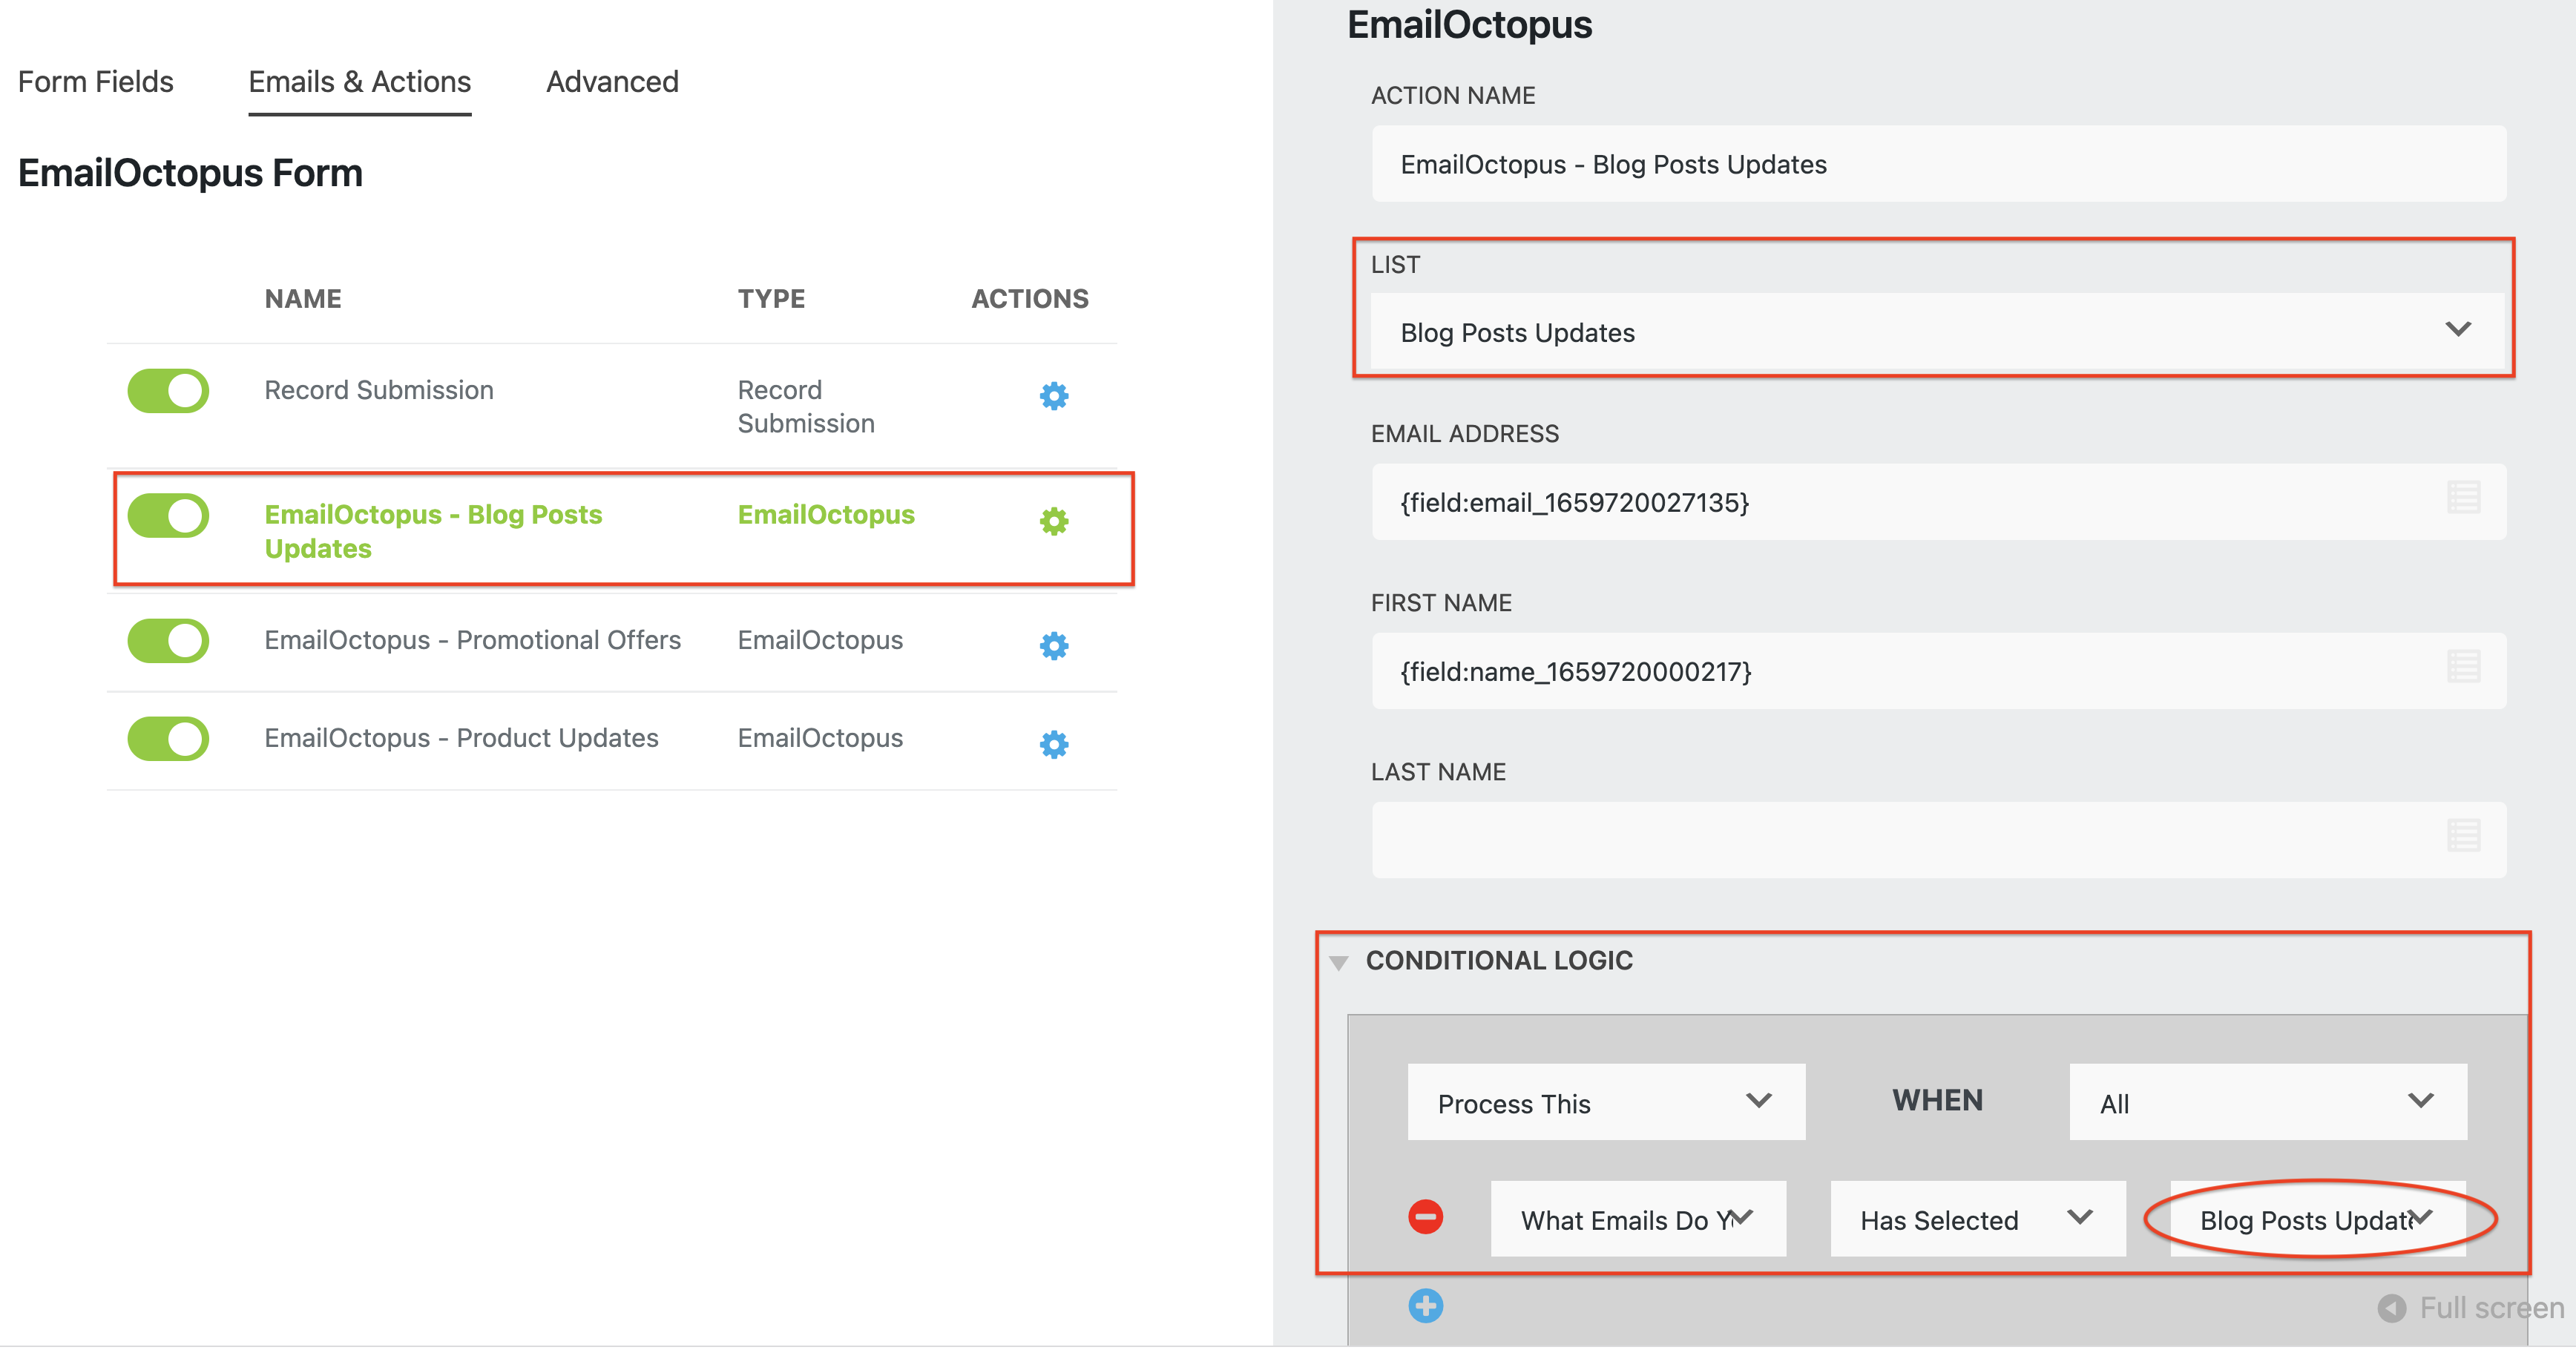
Task: Open the Process This dropdown
Action: tap(1605, 1103)
